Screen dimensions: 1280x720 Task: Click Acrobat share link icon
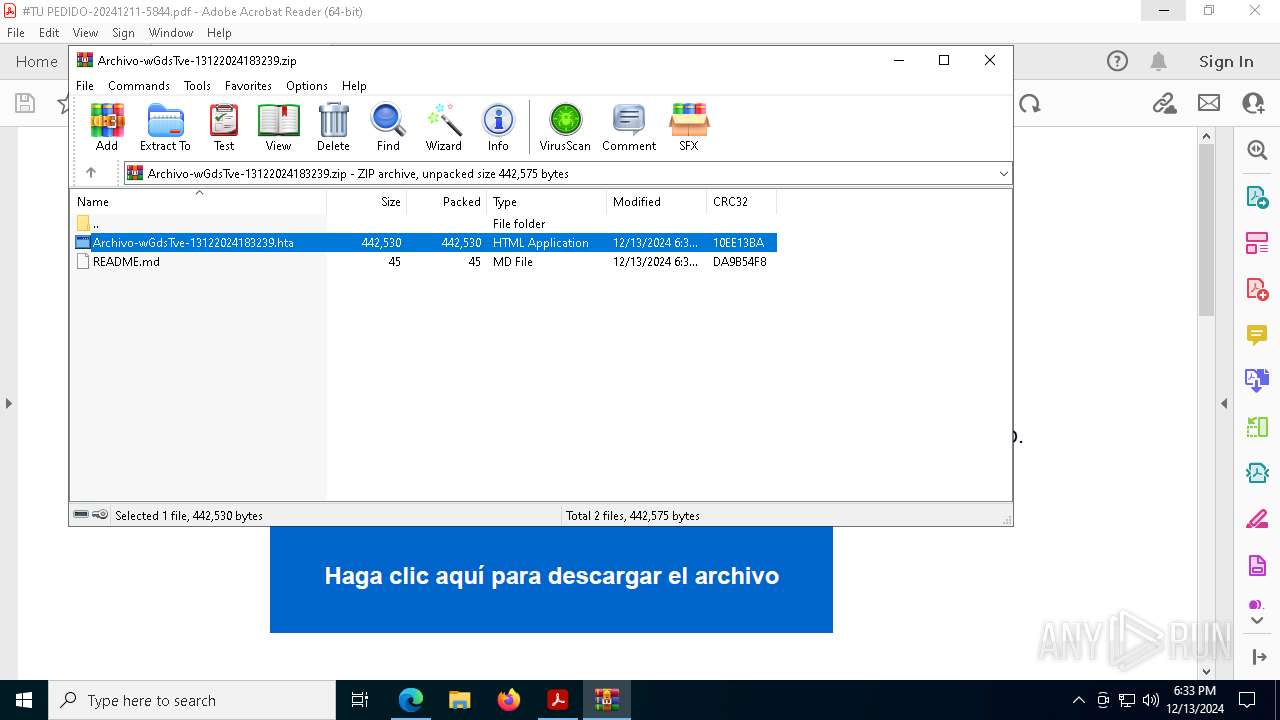(x=1164, y=103)
